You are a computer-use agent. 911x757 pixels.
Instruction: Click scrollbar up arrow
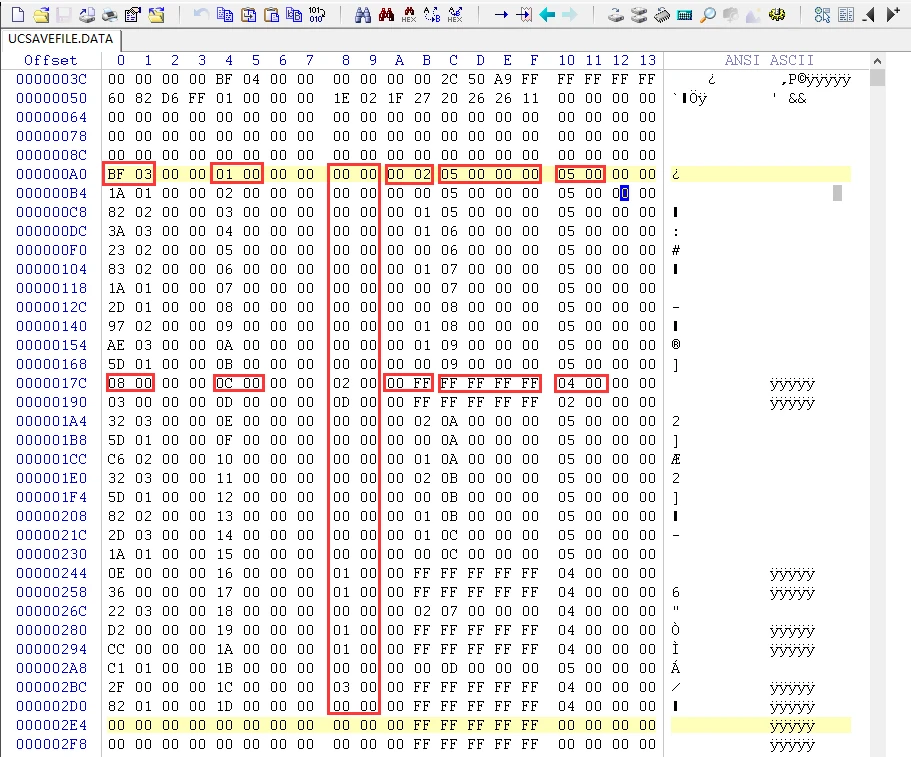[x=877, y=60]
